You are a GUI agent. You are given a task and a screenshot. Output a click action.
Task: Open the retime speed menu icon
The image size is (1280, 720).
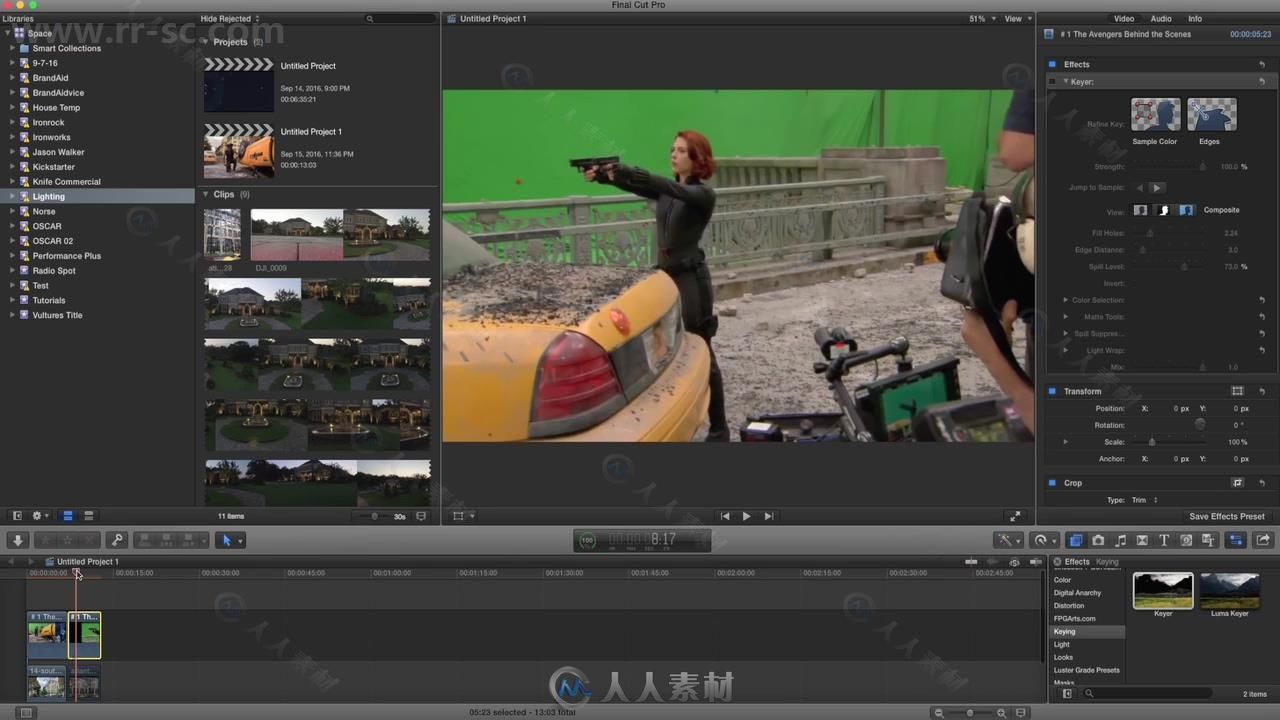pyautogui.click(x=1042, y=540)
